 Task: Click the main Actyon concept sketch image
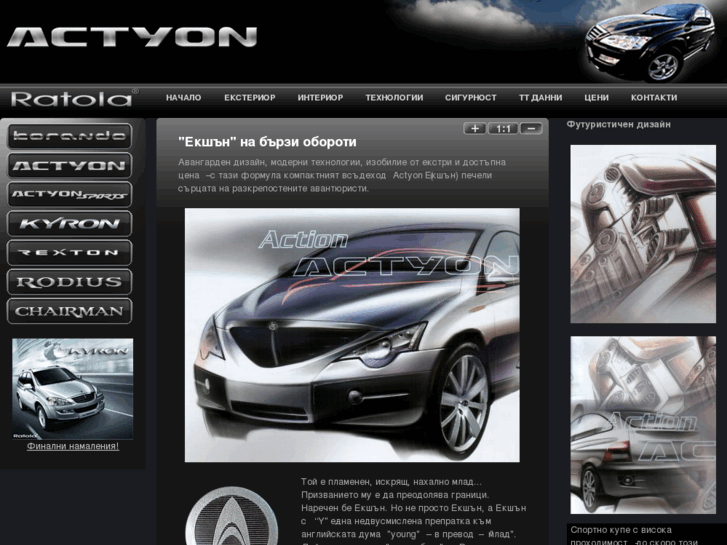click(x=352, y=335)
